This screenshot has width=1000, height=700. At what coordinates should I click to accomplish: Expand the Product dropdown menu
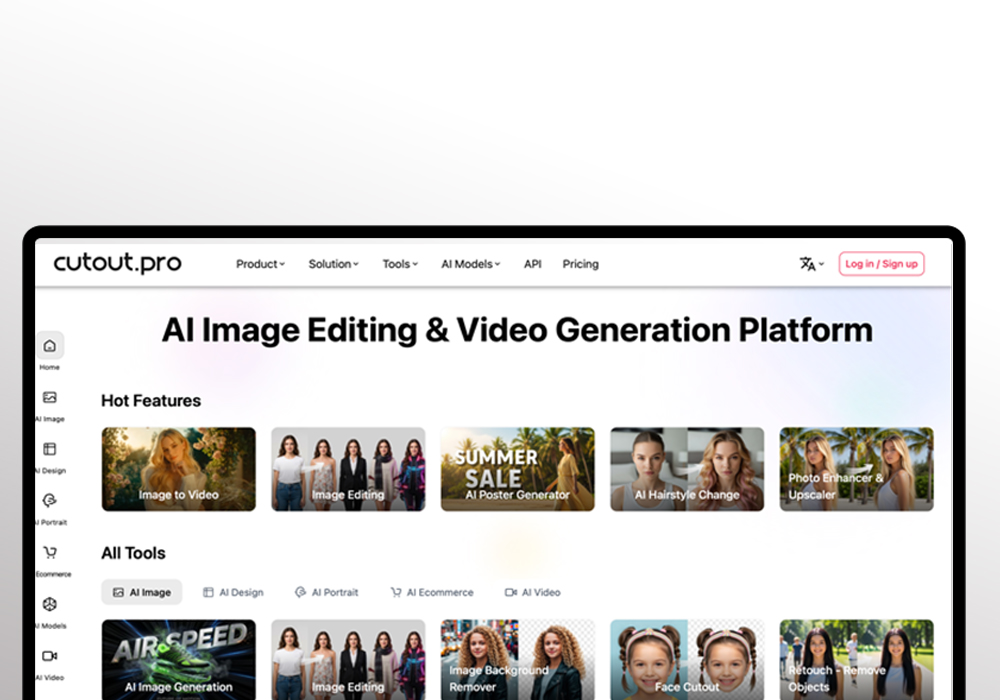[260, 264]
